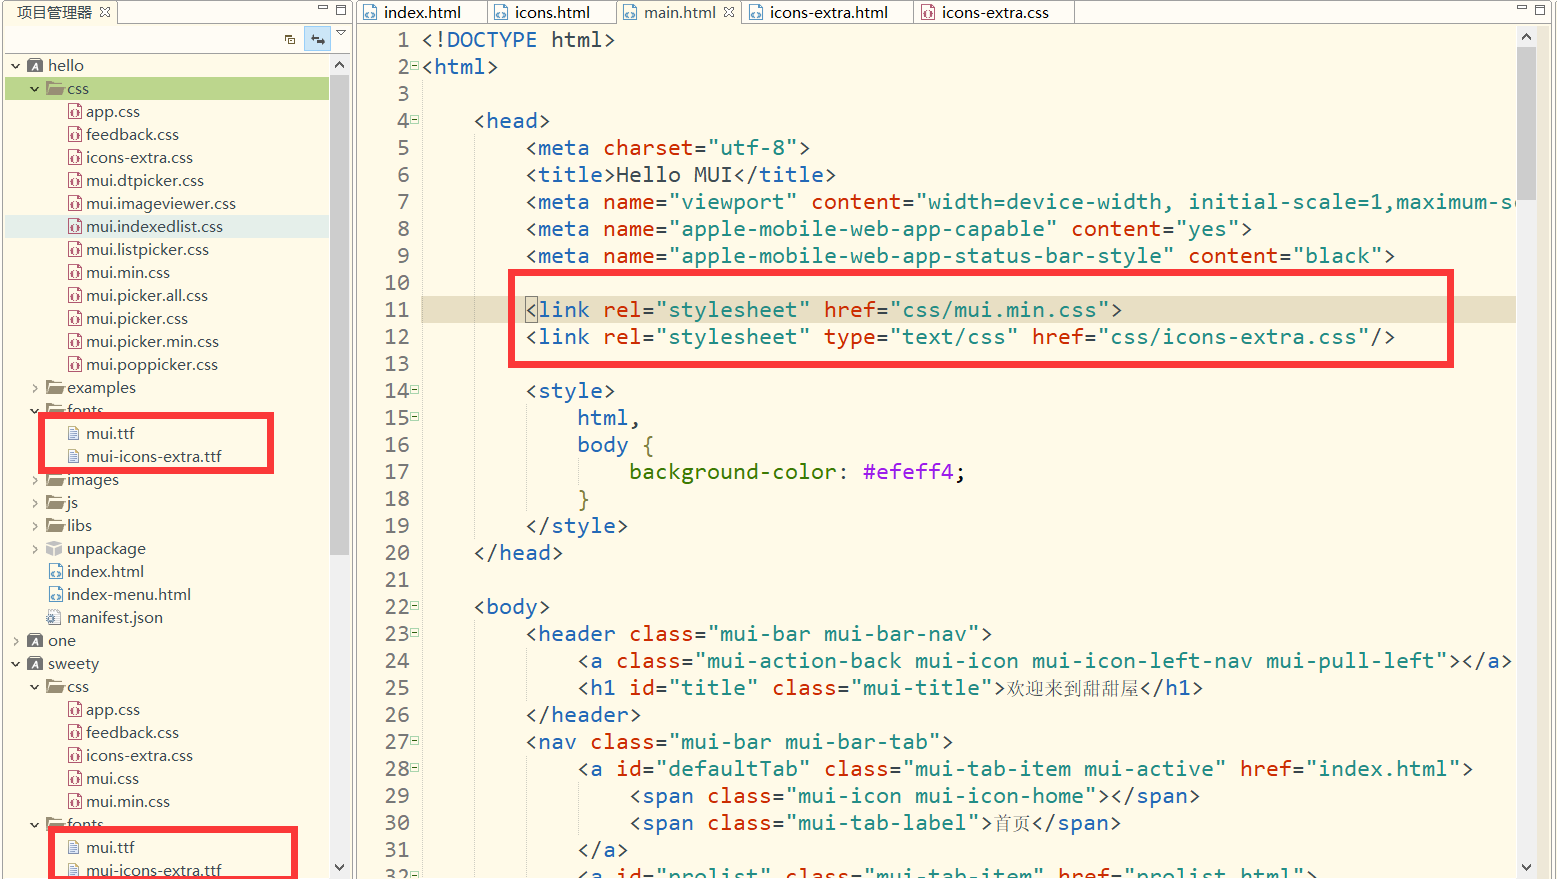Click the images folder icon

point(55,480)
